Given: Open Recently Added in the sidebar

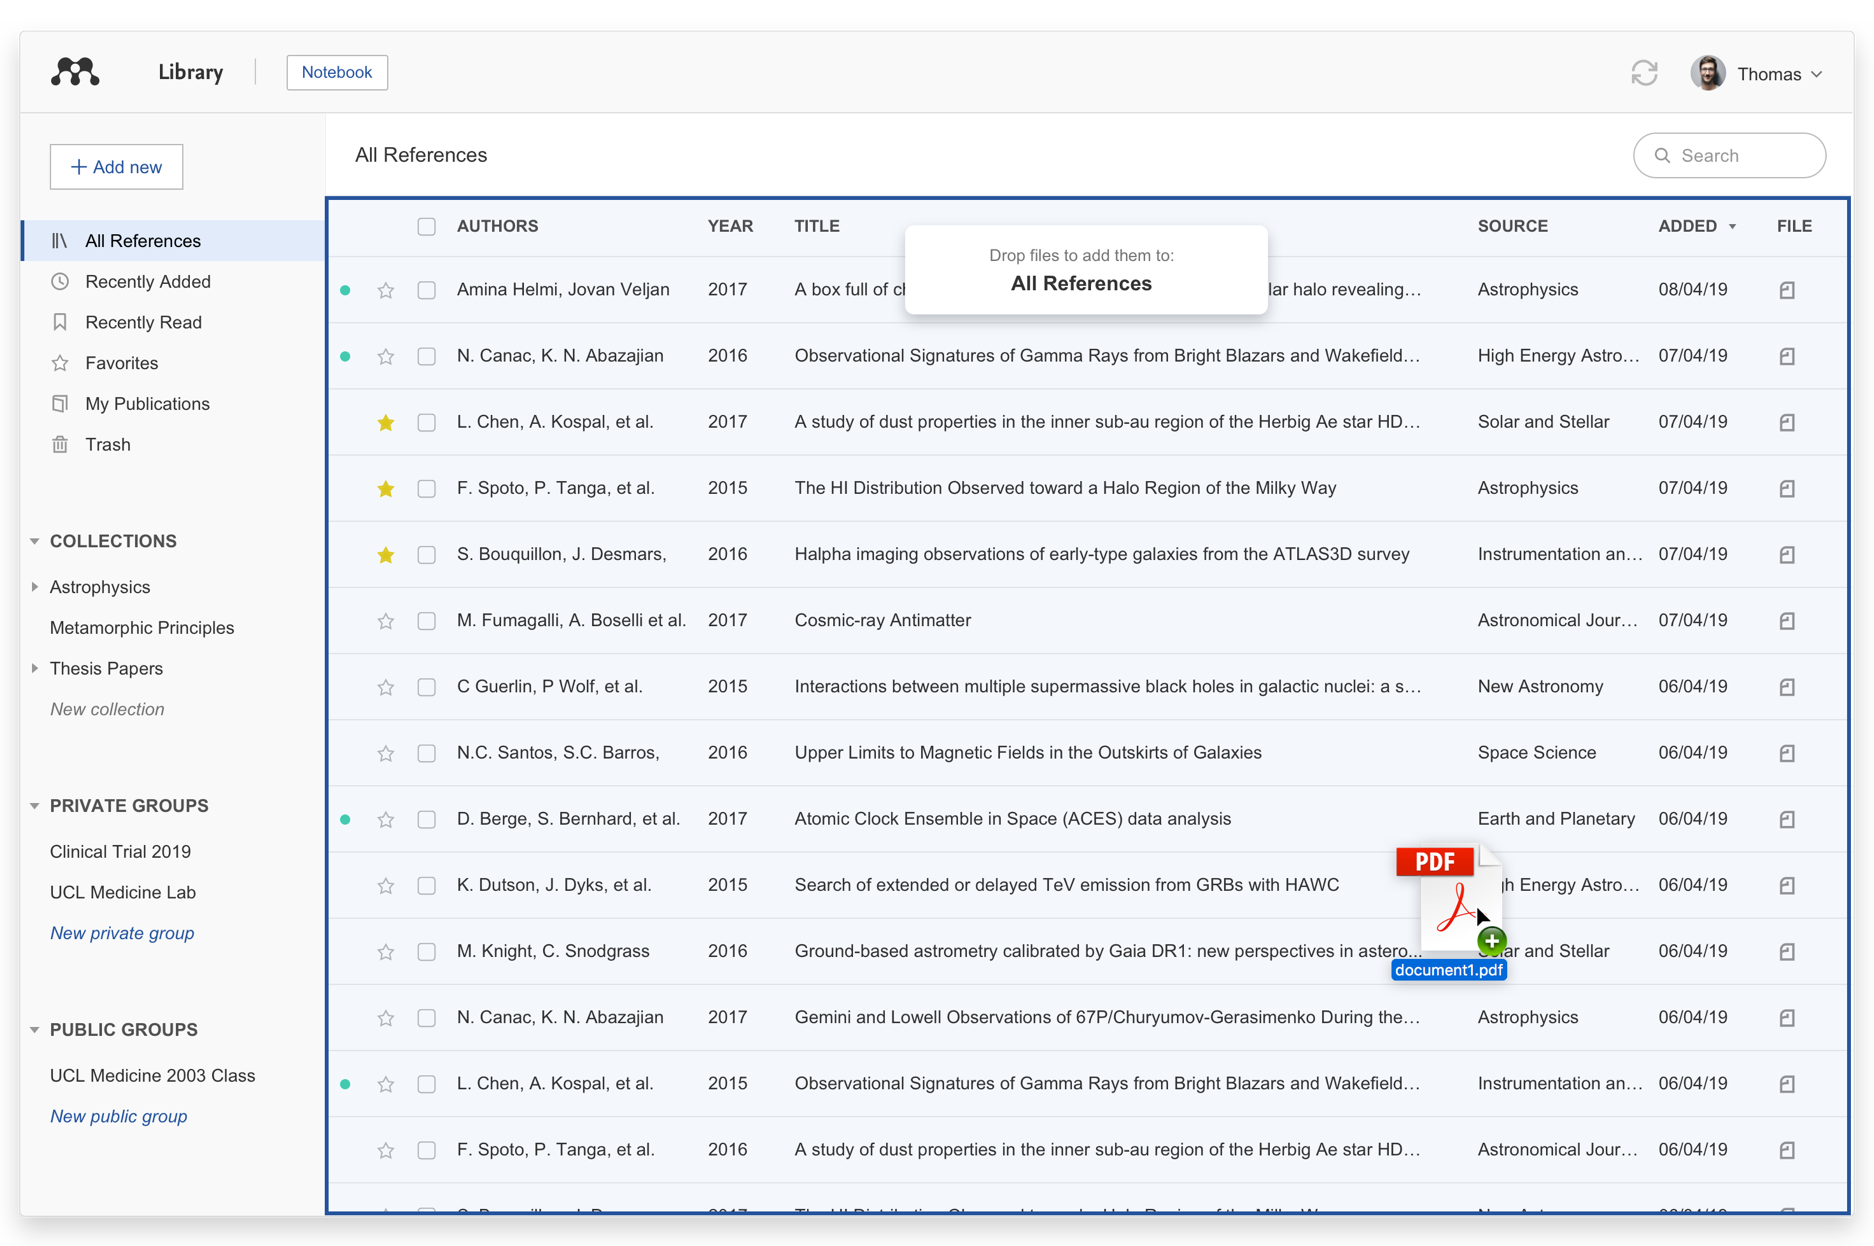Looking at the screenshot, I should click(x=147, y=282).
